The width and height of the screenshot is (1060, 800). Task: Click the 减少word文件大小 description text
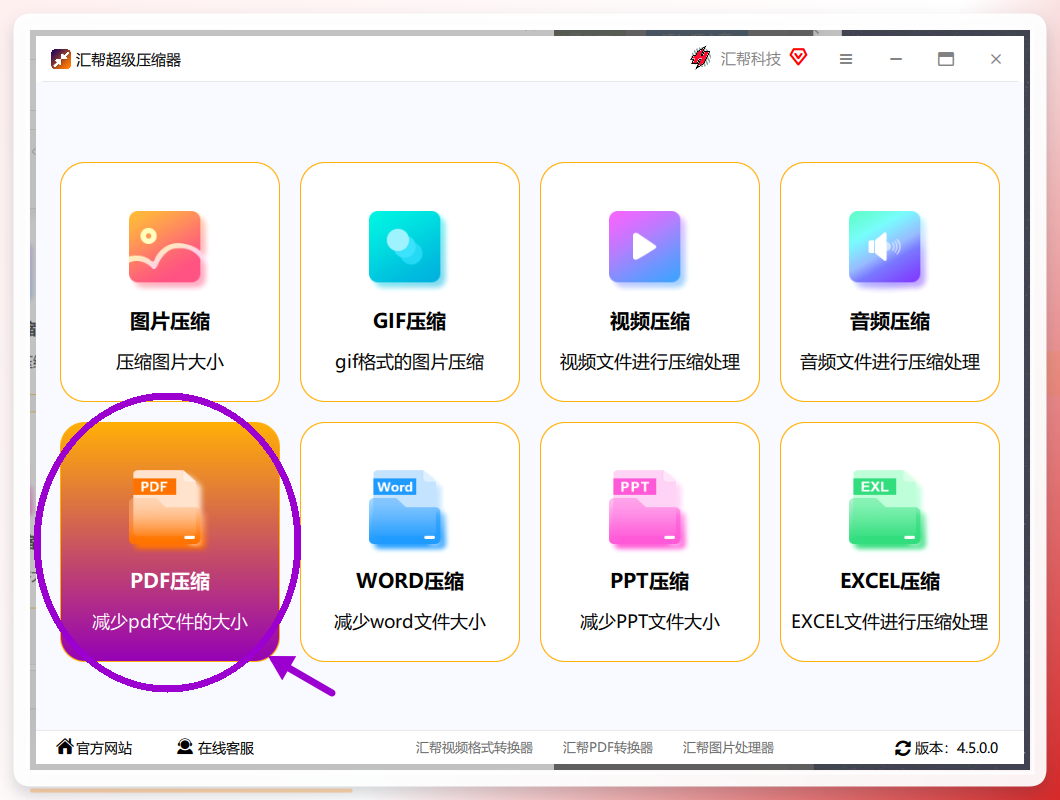[x=410, y=621]
